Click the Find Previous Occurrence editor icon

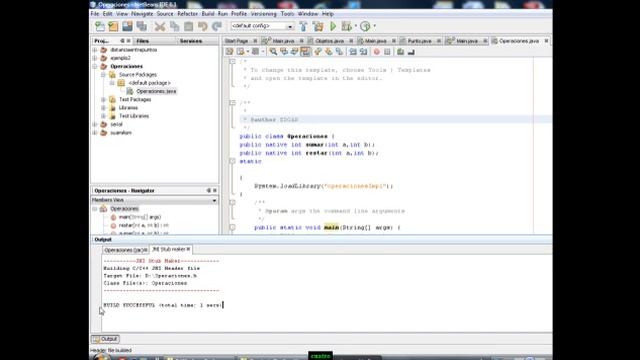click(x=284, y=52)
